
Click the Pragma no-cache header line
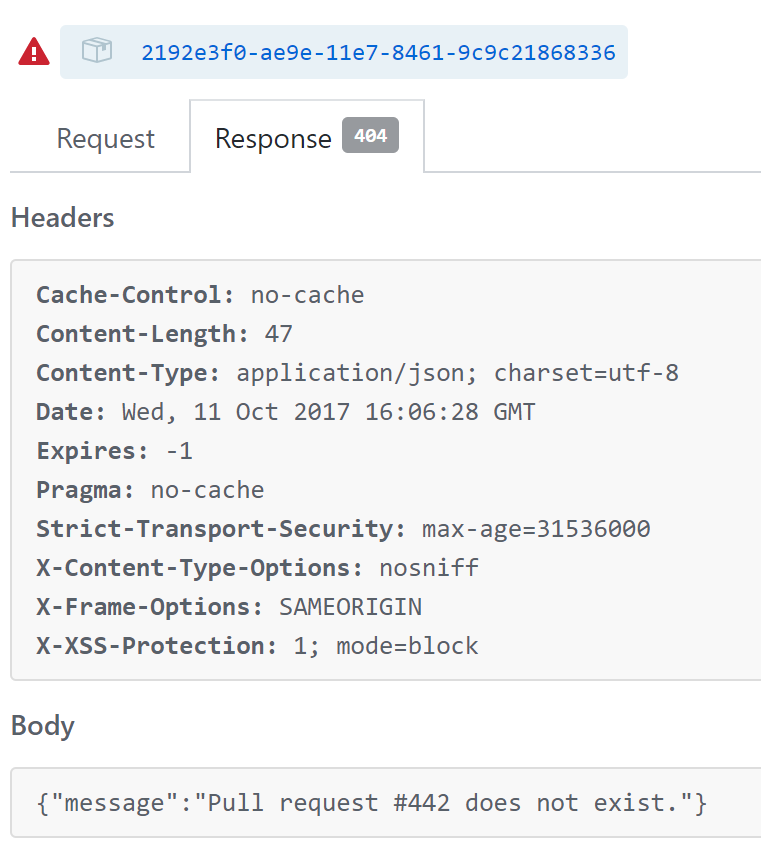coord(150,490)
